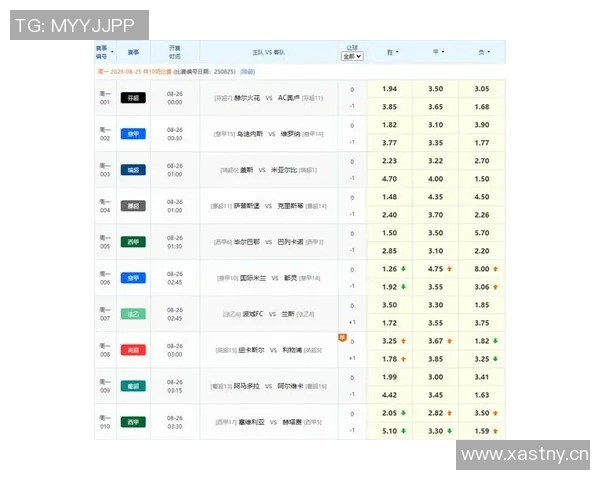Click the green 法乙 league badge
Viewport: 600px width, 480px height.
[x=132, y=314]
